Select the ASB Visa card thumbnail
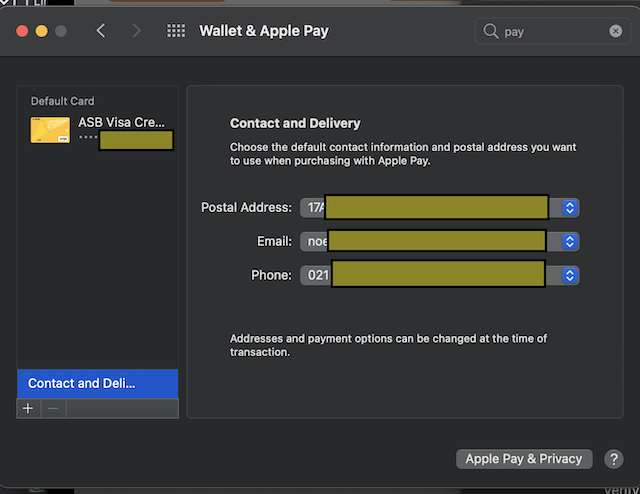The height and width of the screenshot is (494, 640). [50, 130]
